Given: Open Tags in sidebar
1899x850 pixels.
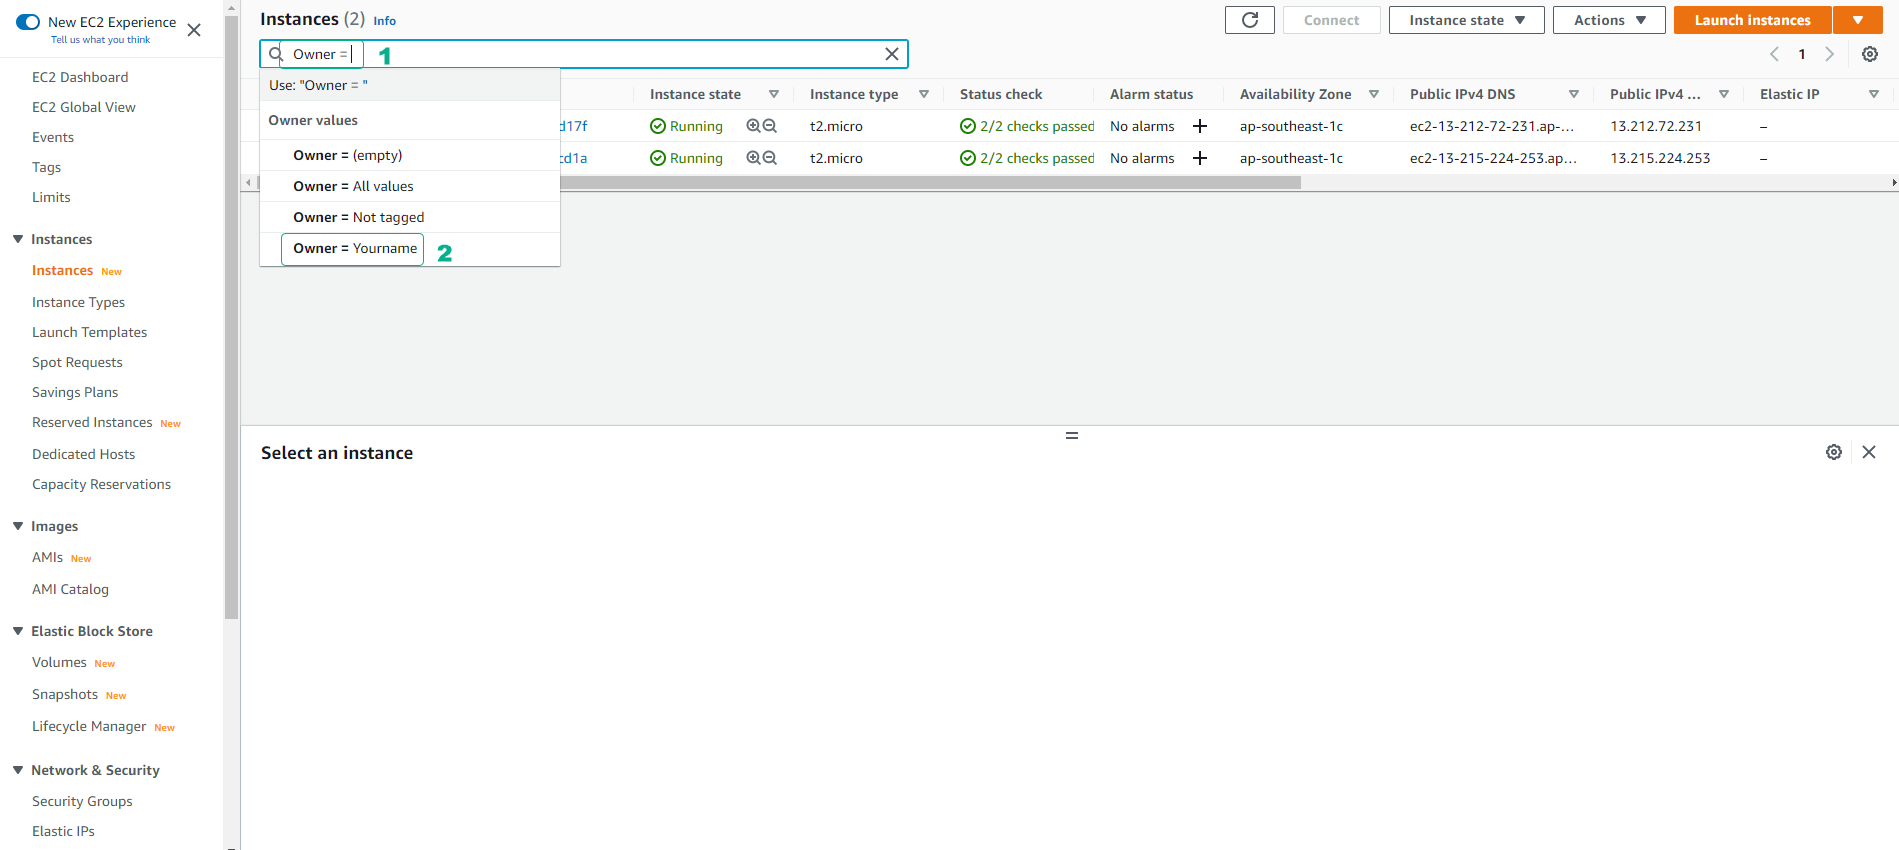Looking at the screenshot, I should point(47,167).
